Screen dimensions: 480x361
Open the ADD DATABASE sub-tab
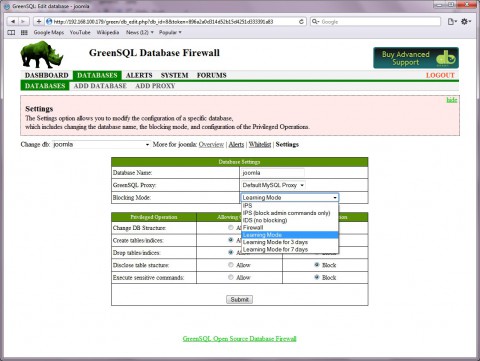(x=100, y=86)
